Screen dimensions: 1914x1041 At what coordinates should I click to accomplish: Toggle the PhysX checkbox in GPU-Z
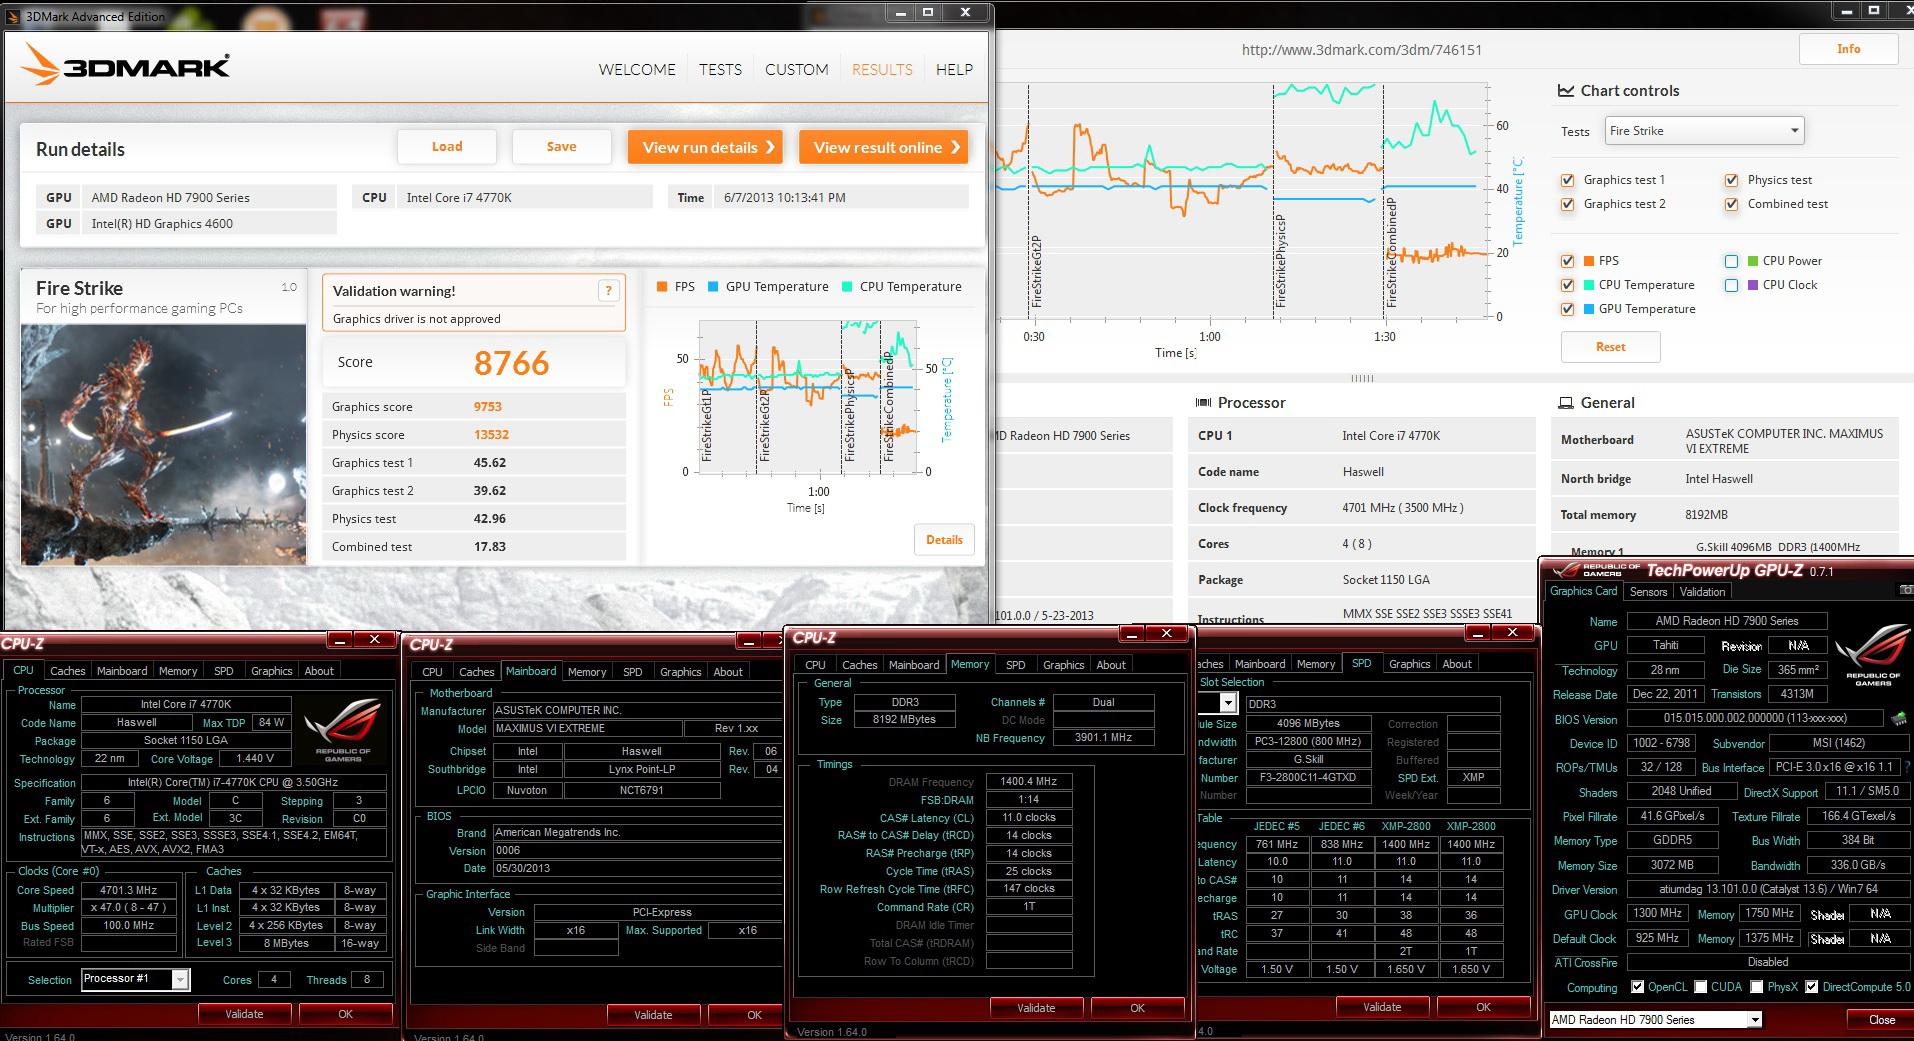point(1756,987)
